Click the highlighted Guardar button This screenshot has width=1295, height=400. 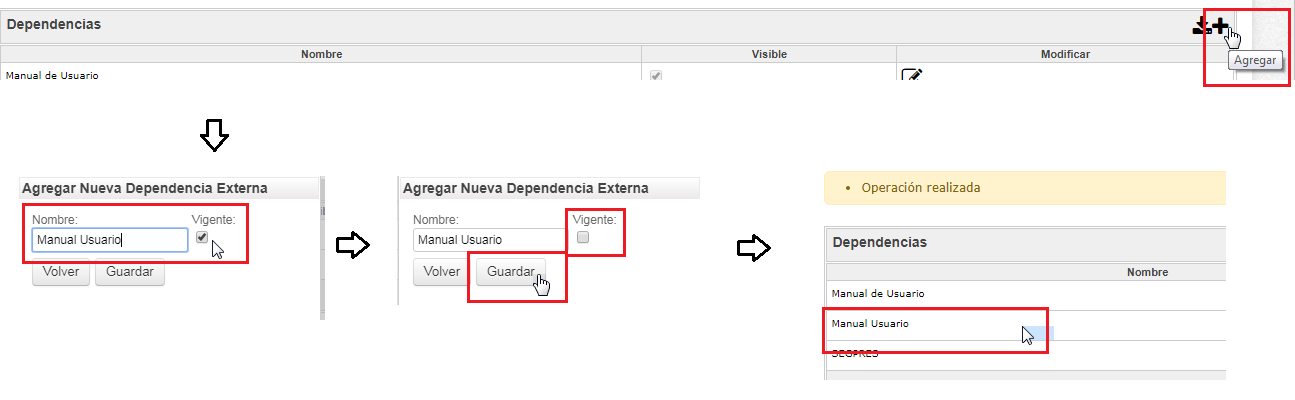pyautogui.click(x=510, y=271)
